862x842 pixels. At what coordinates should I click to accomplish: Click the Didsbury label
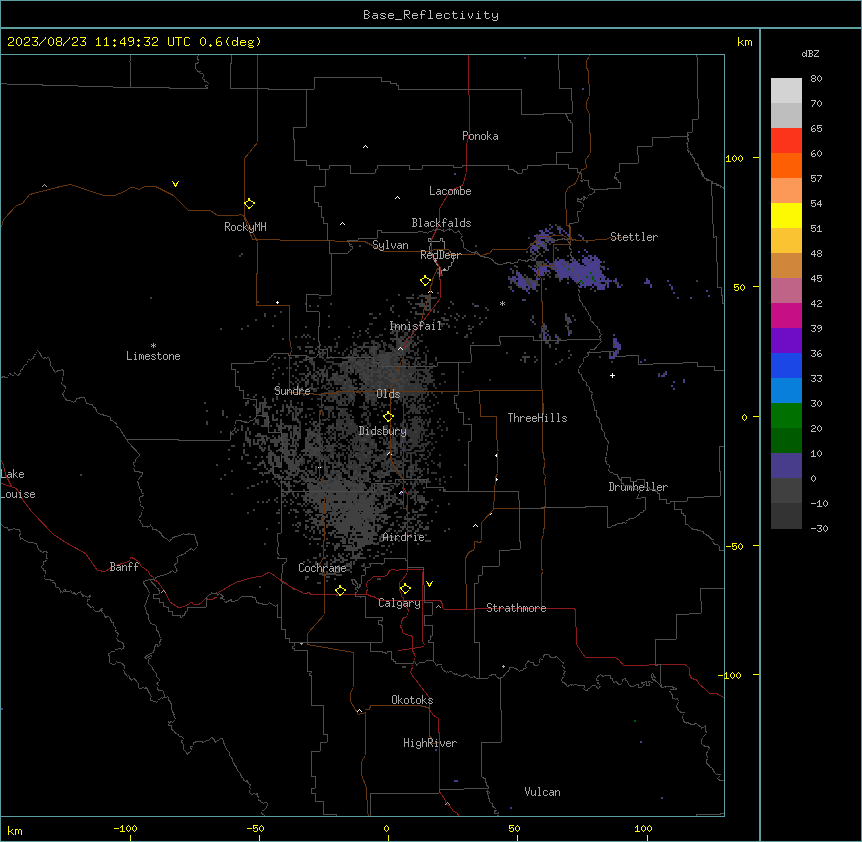click(x=383, y=431)
